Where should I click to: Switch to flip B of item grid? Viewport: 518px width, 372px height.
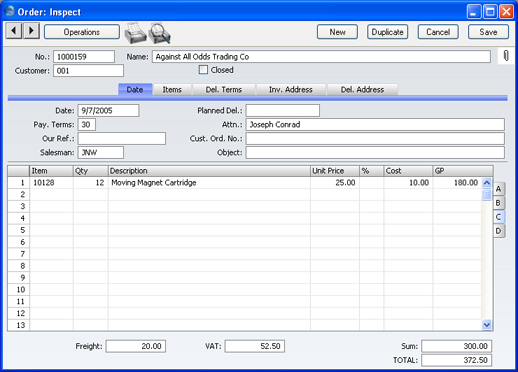click(499, 203)
